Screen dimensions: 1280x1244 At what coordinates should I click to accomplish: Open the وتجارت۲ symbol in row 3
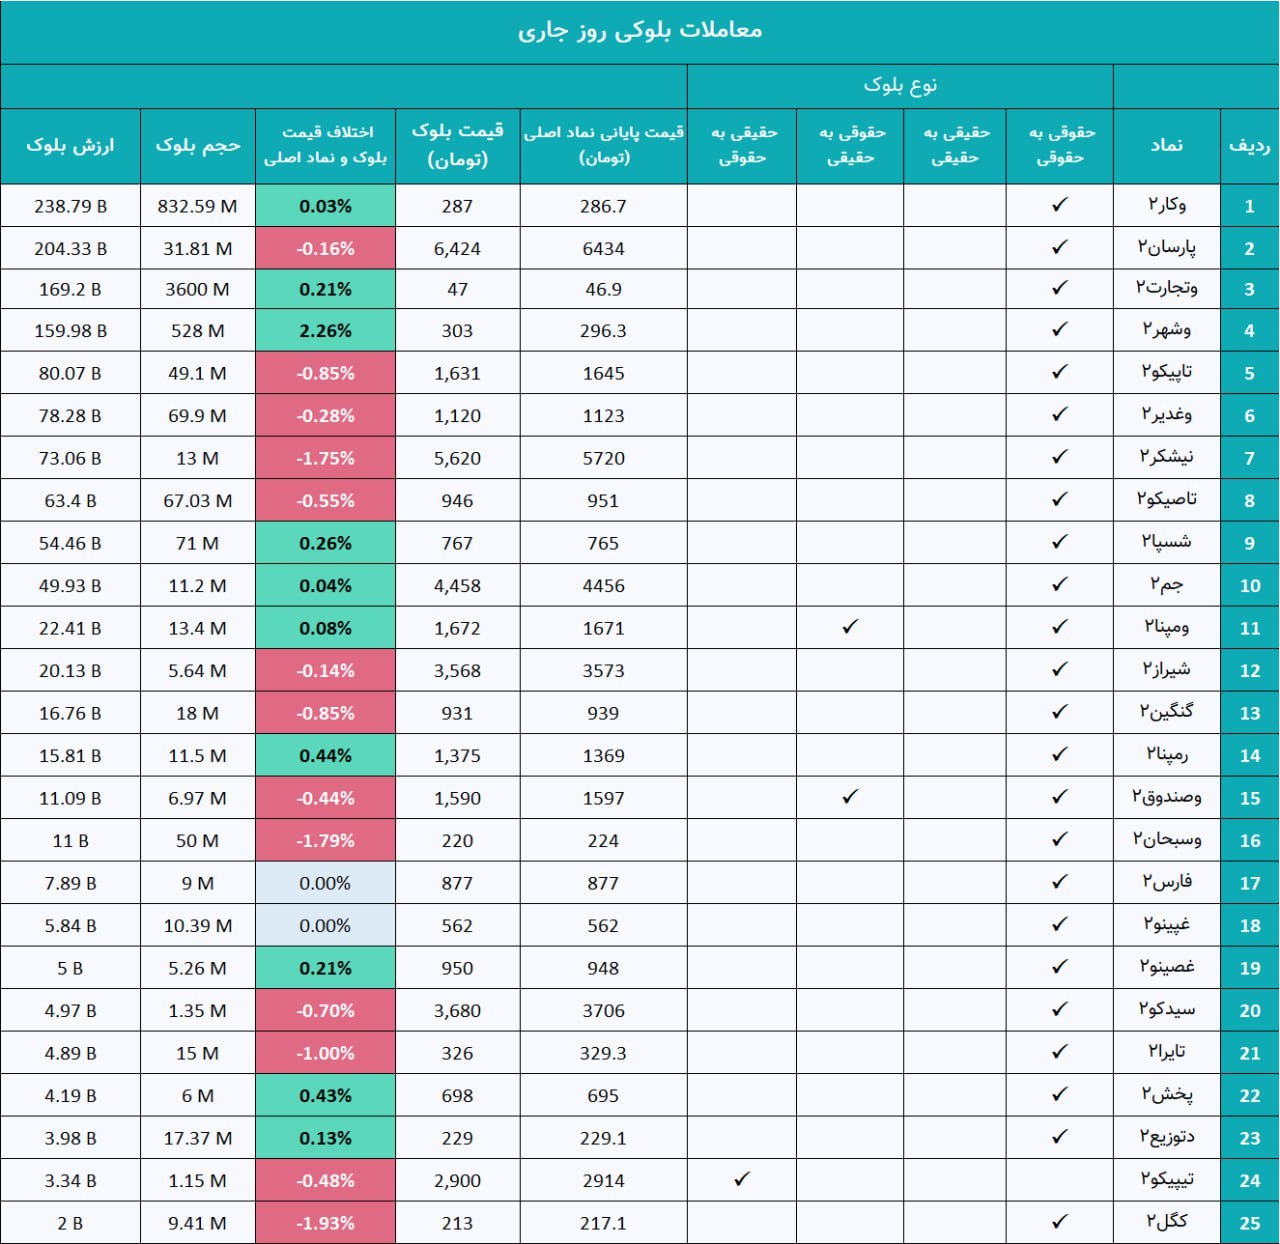coord(1166,289)
